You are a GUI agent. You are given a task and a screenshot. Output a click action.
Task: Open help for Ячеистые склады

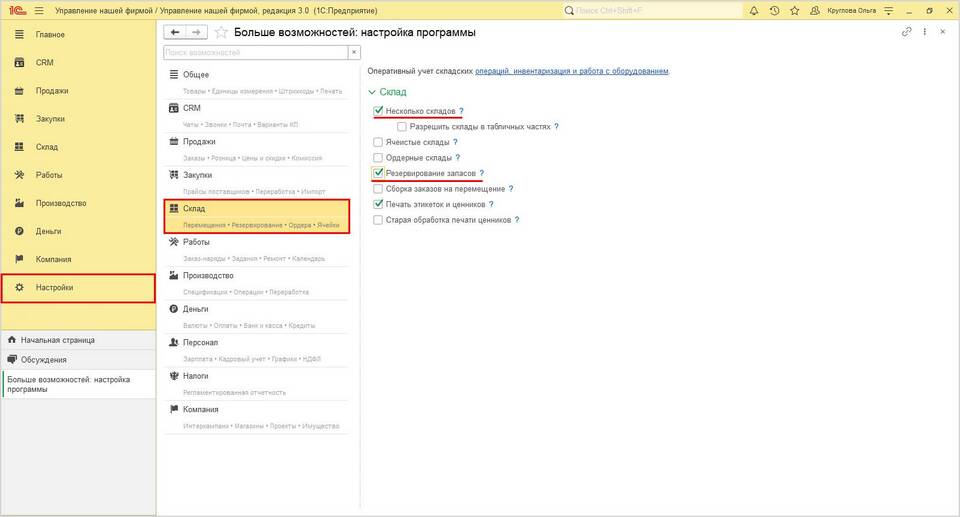456,142
